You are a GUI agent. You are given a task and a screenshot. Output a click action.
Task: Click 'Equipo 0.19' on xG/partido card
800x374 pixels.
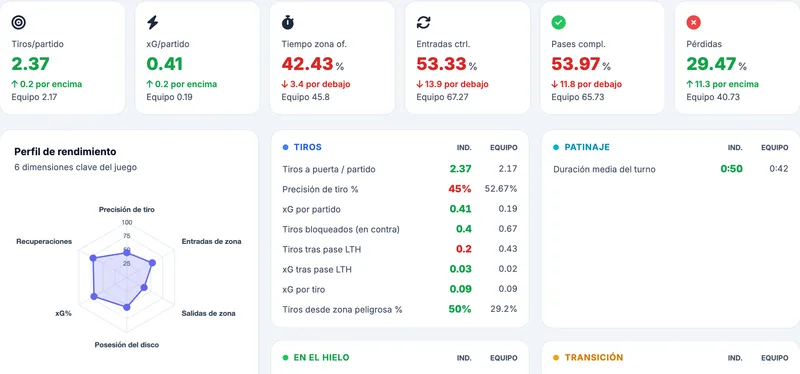point(169,97)
